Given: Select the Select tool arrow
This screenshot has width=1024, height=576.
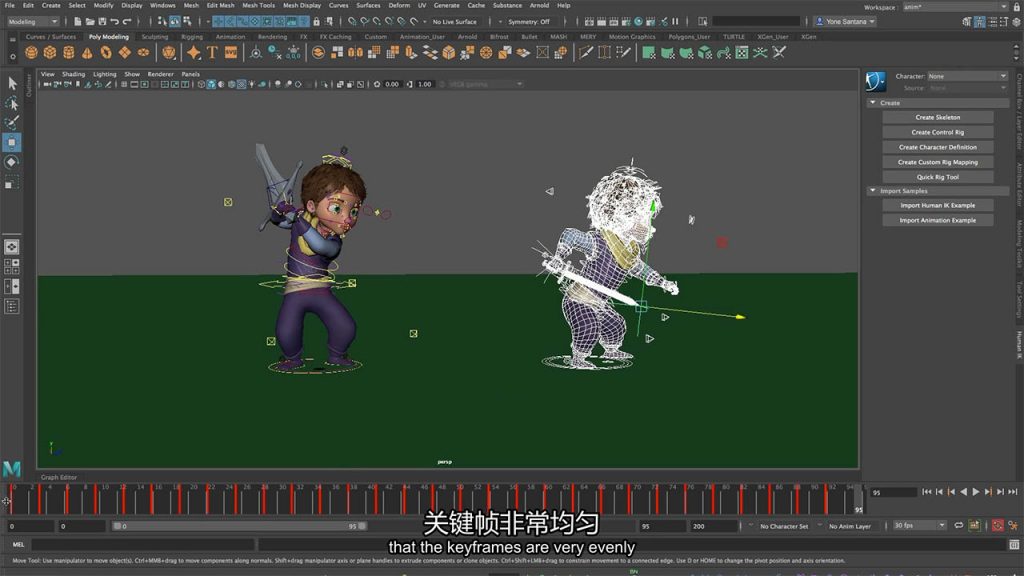Looking at the screenshot, I should (x=12, y=83).
